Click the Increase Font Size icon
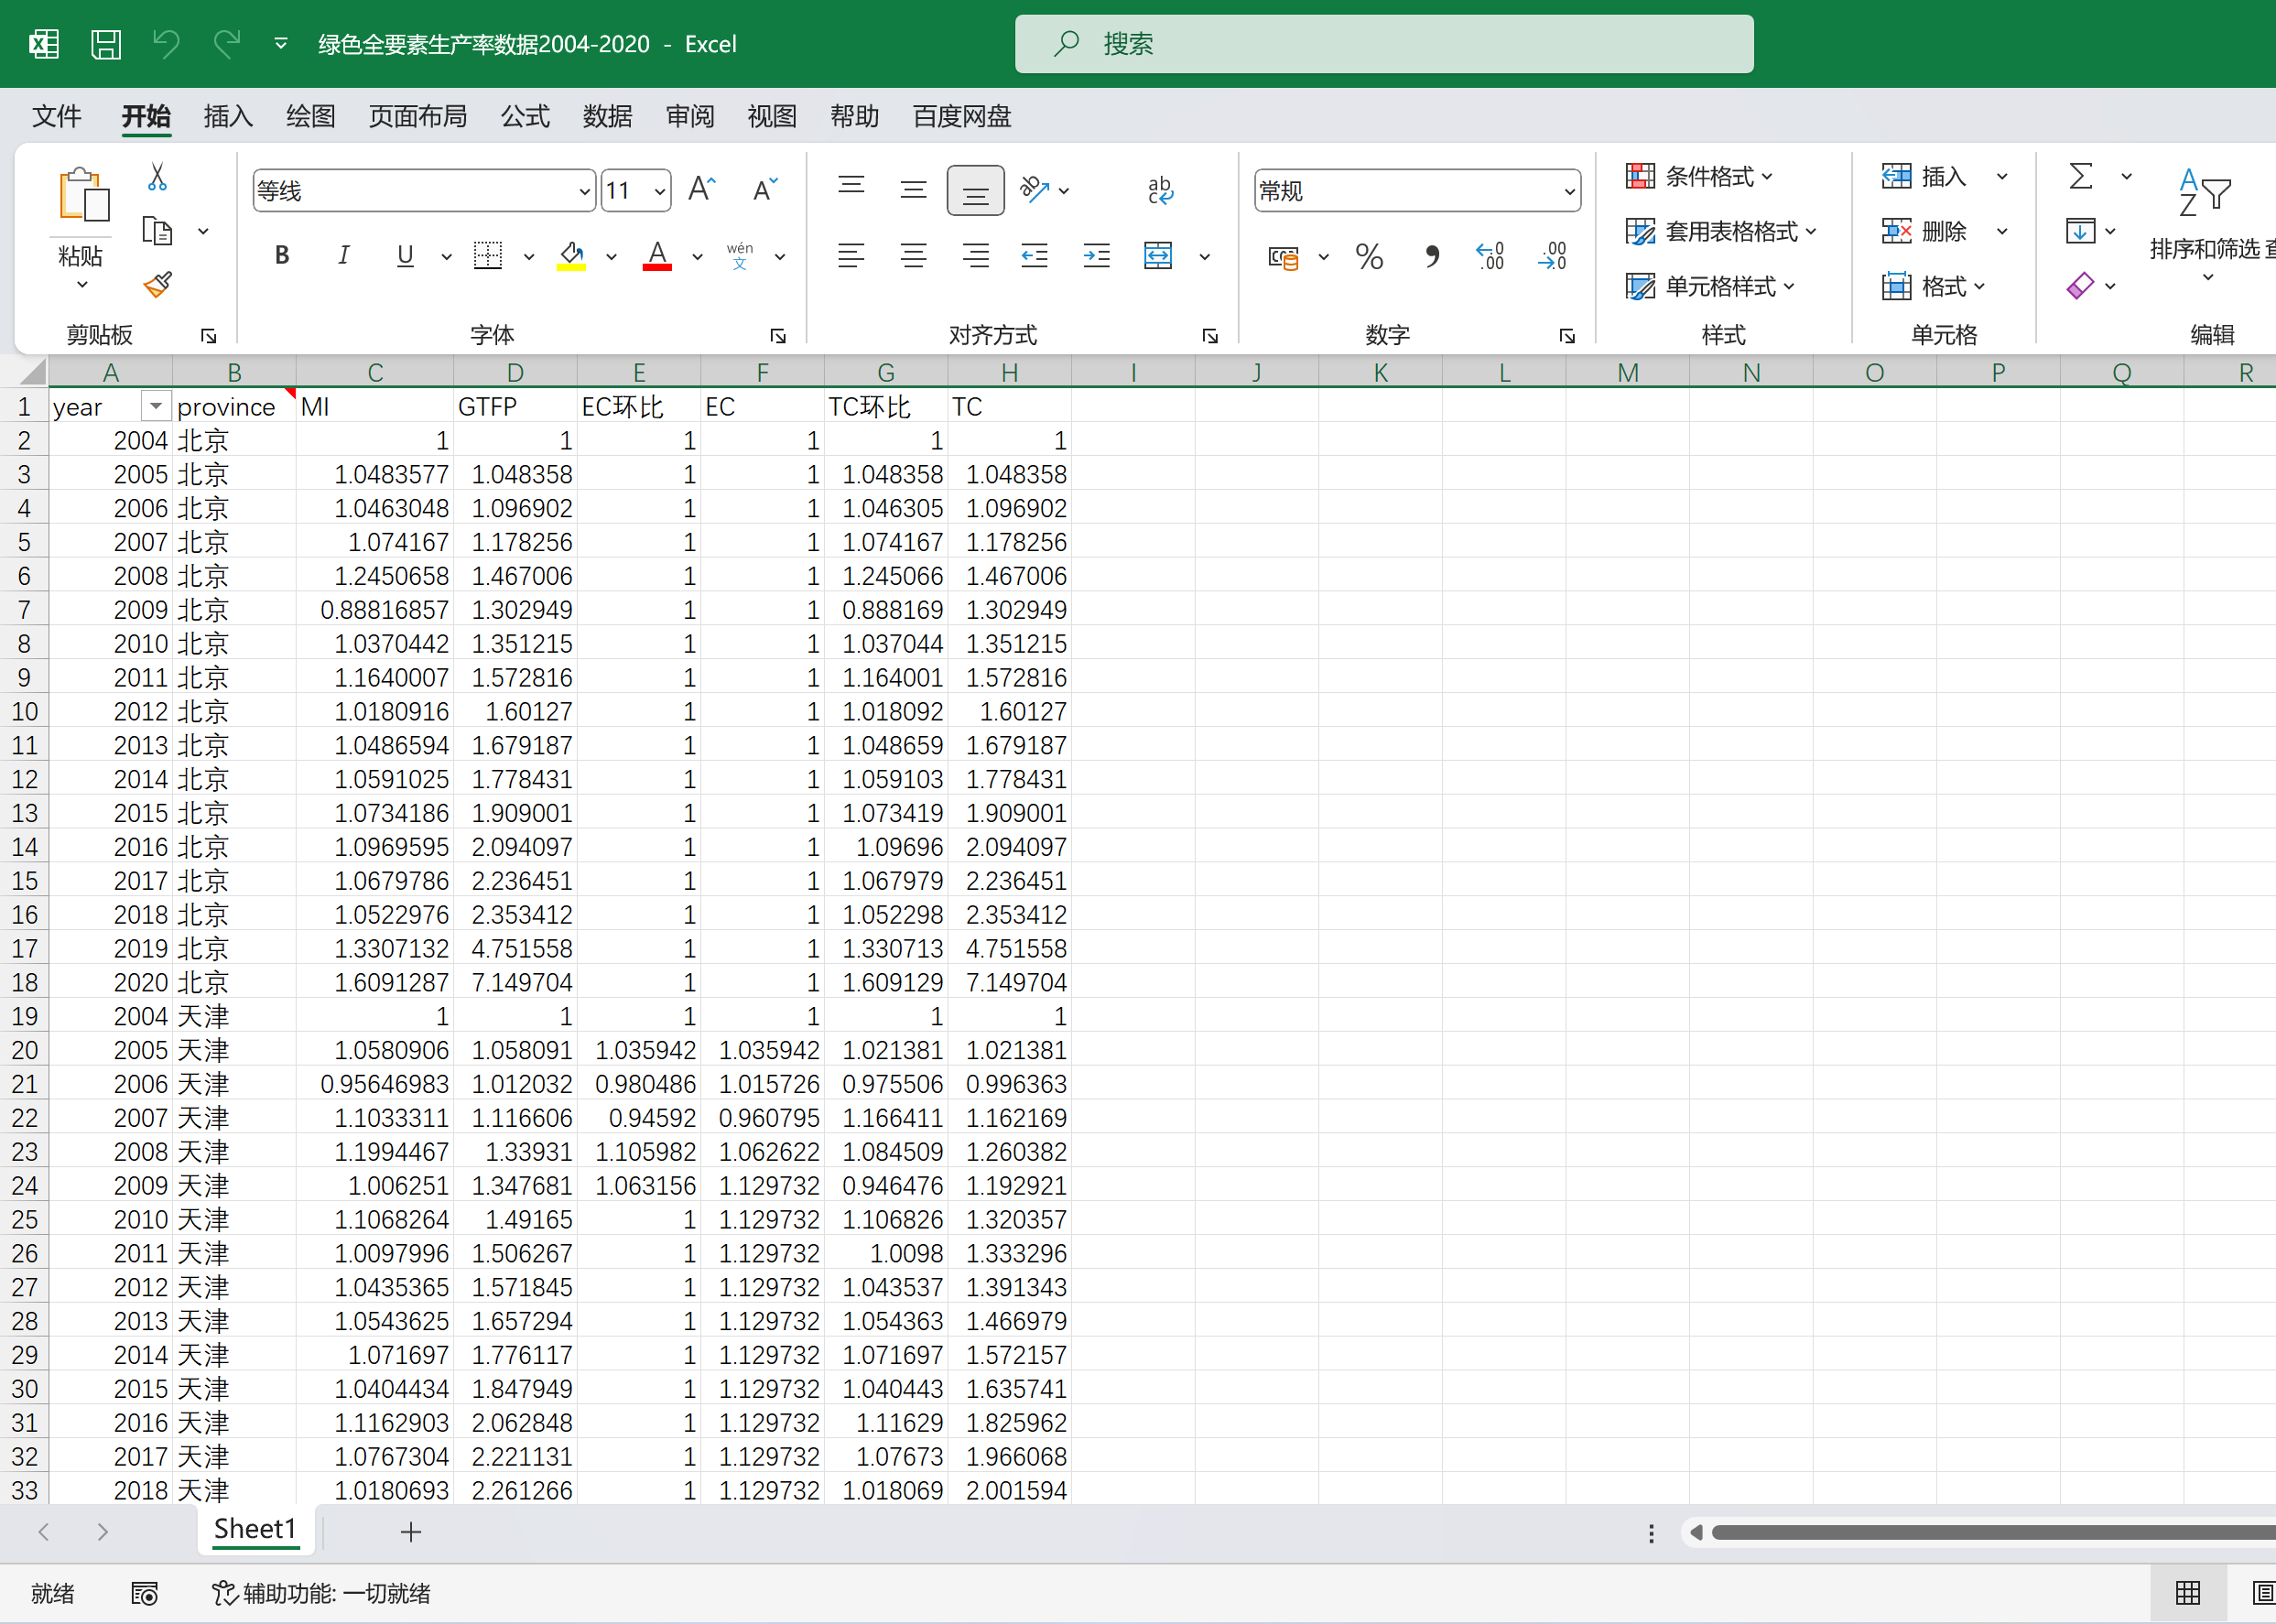The width and height of the screenshot is (2276, 1624). click(702, 190)
